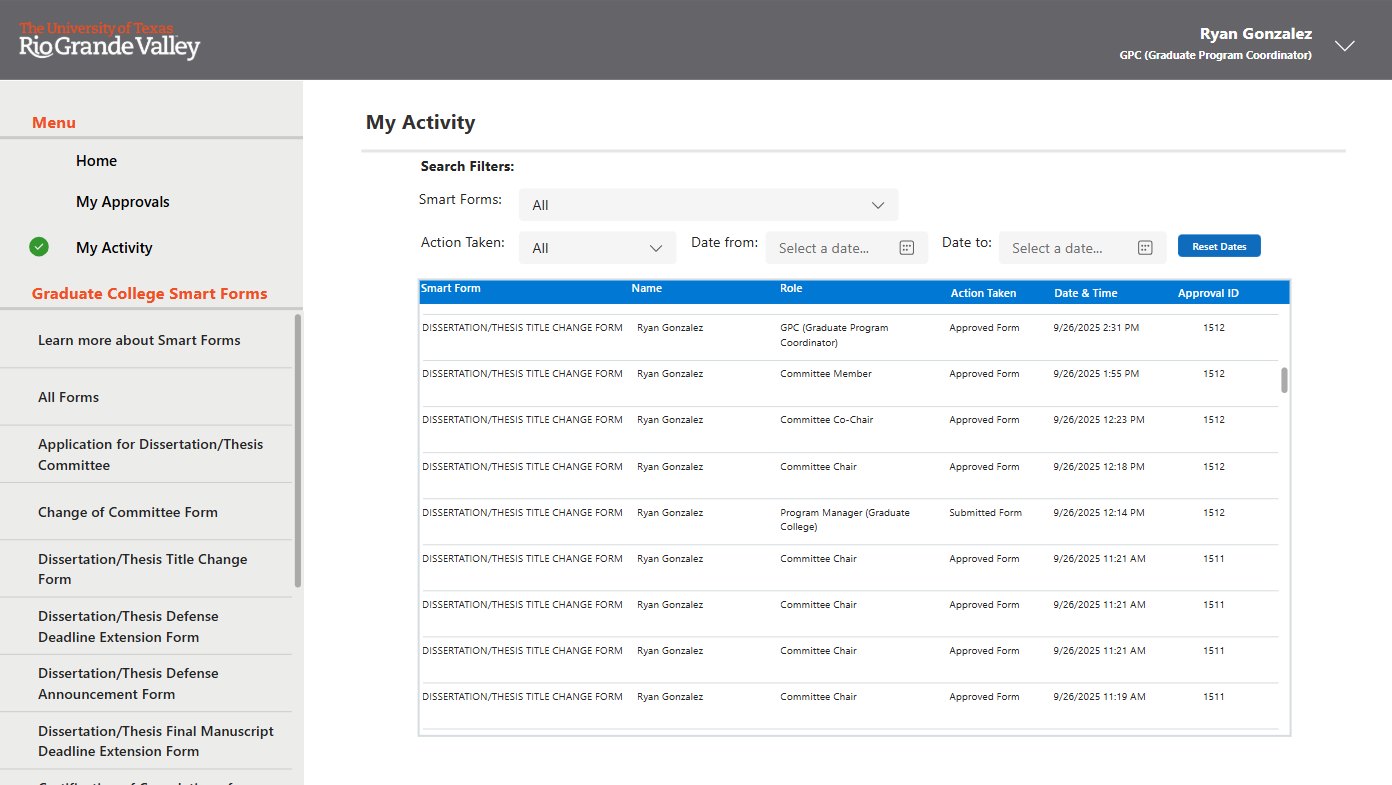Image resolution: width=1392 pixels, height=785 pixels.
Task: Open the All Forms link
Action: (68, 397)
